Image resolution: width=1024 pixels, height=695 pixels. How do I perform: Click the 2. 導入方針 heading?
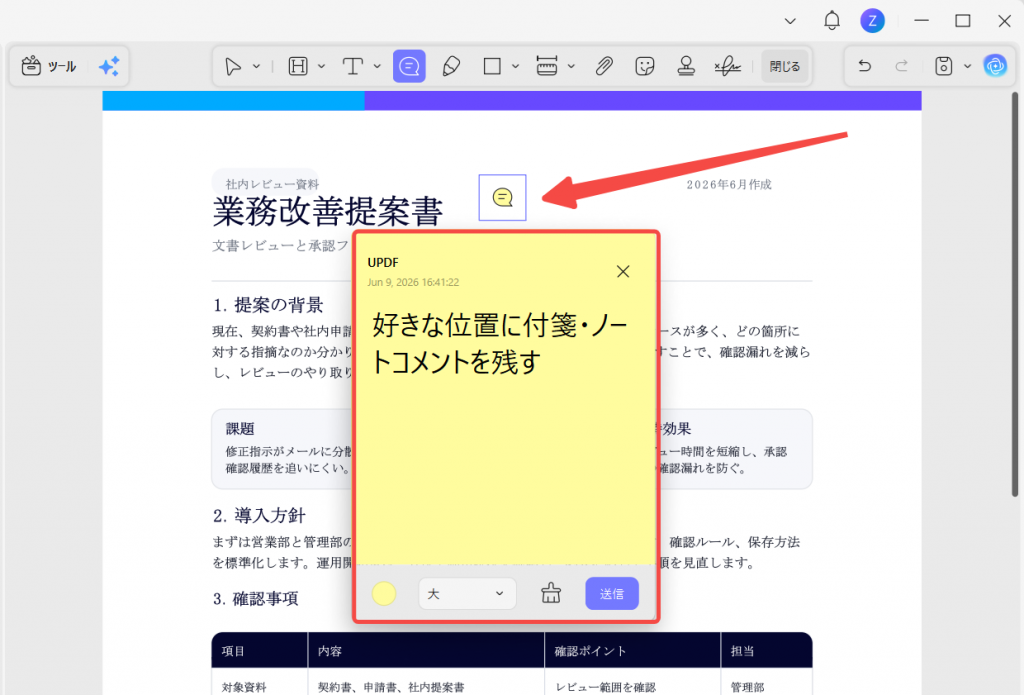pos(259,515)
